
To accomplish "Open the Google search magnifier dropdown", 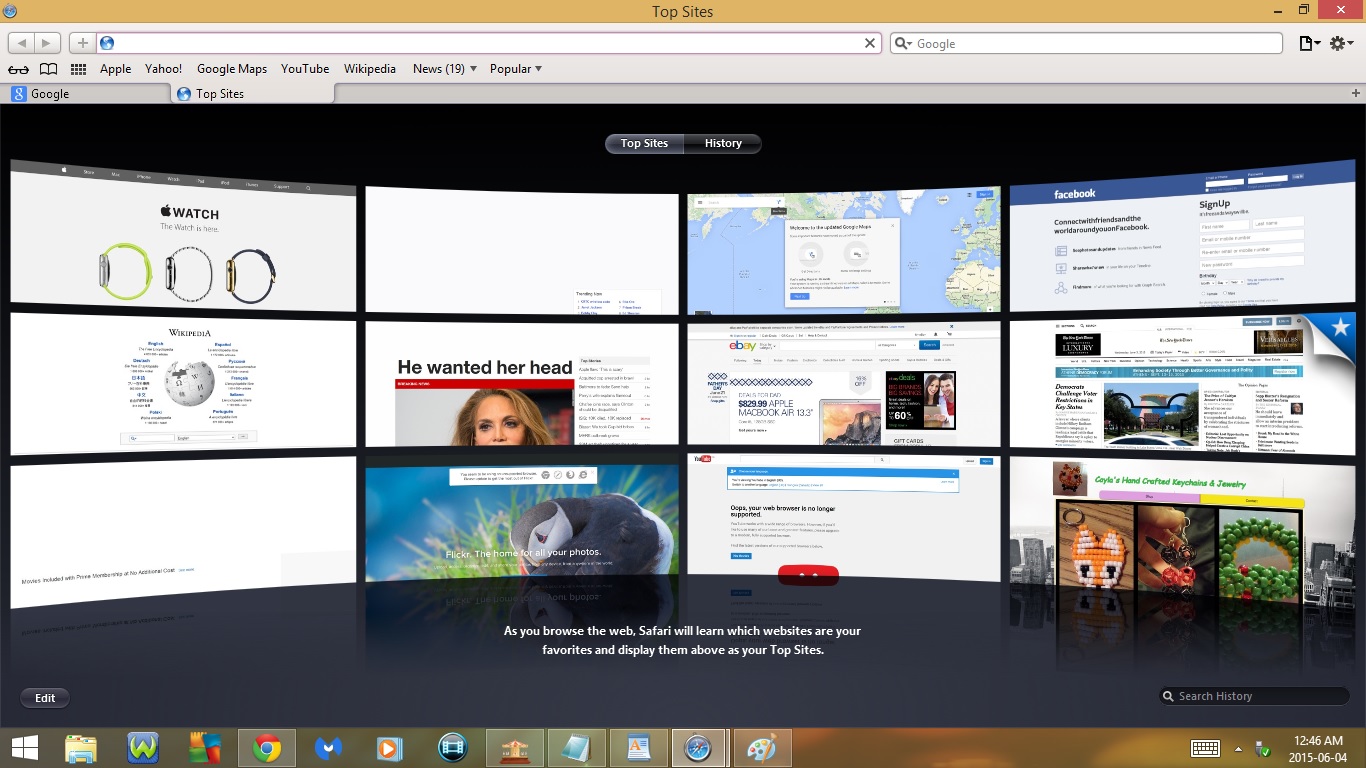I will (903, 43).
